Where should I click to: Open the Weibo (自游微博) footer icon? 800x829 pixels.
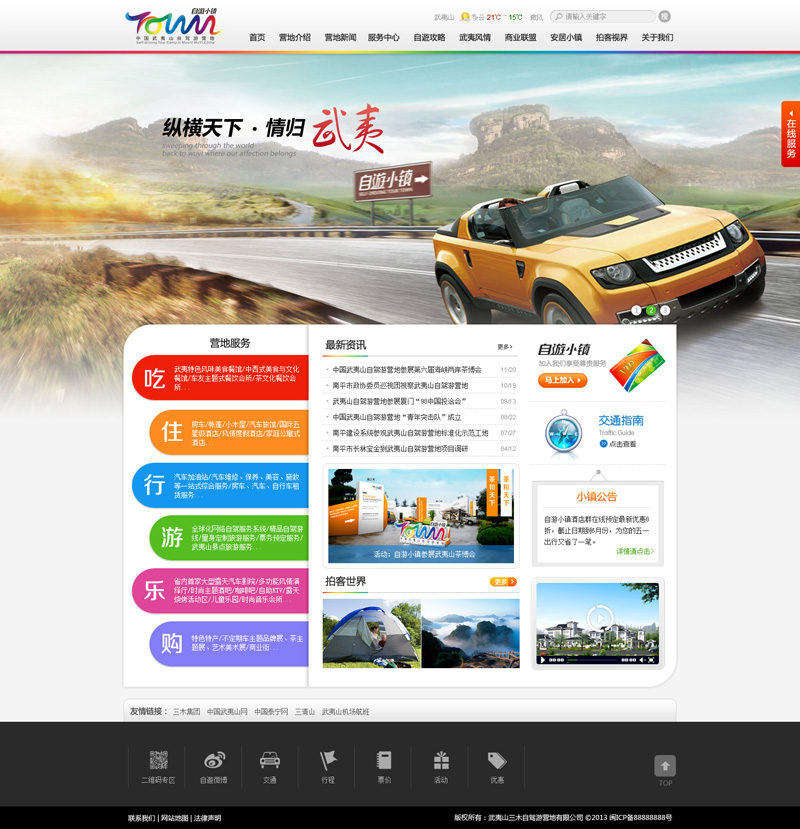pyautogui.click(x=214, y=761)
